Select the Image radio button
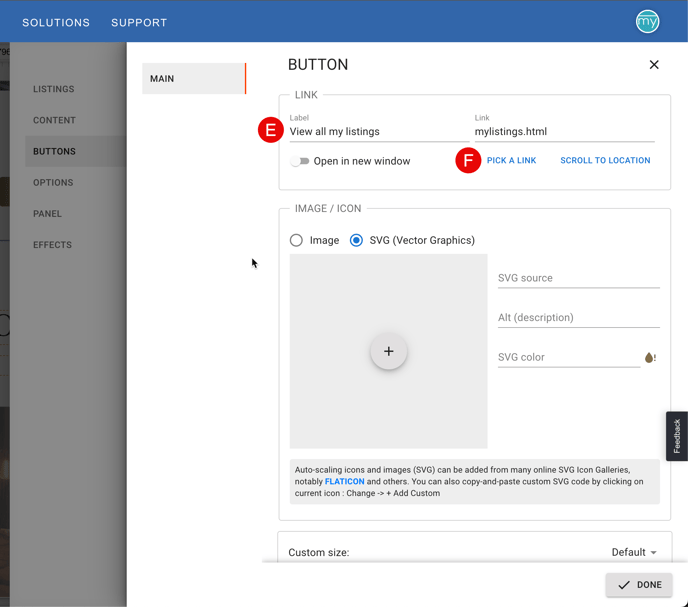The image size is (688, 607). (296, 240)
